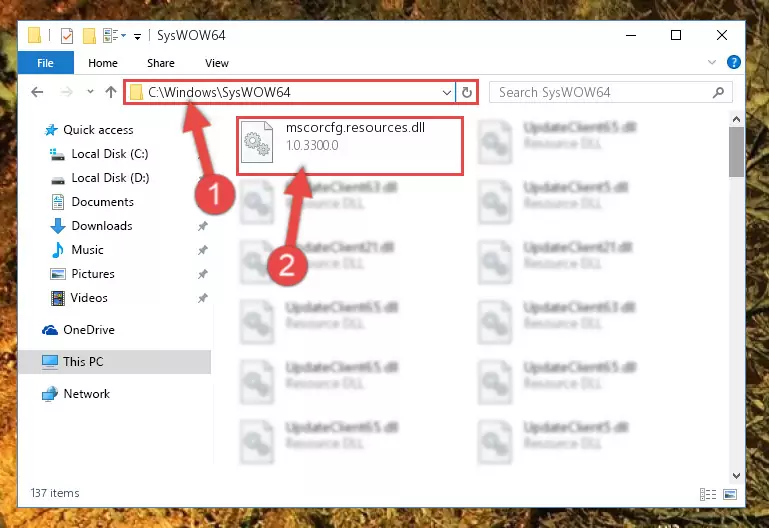Click the scrollbar down arrow
Image resolution: width=769 pixels, height=528 pixels.
(736, 476)
